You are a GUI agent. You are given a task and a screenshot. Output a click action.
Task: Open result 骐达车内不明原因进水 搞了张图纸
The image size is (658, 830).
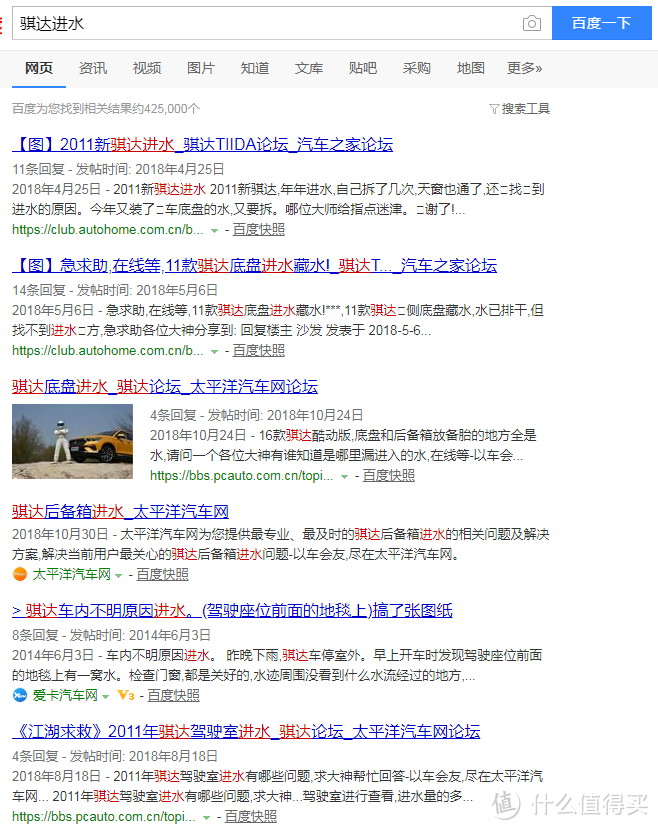(232, 611)
